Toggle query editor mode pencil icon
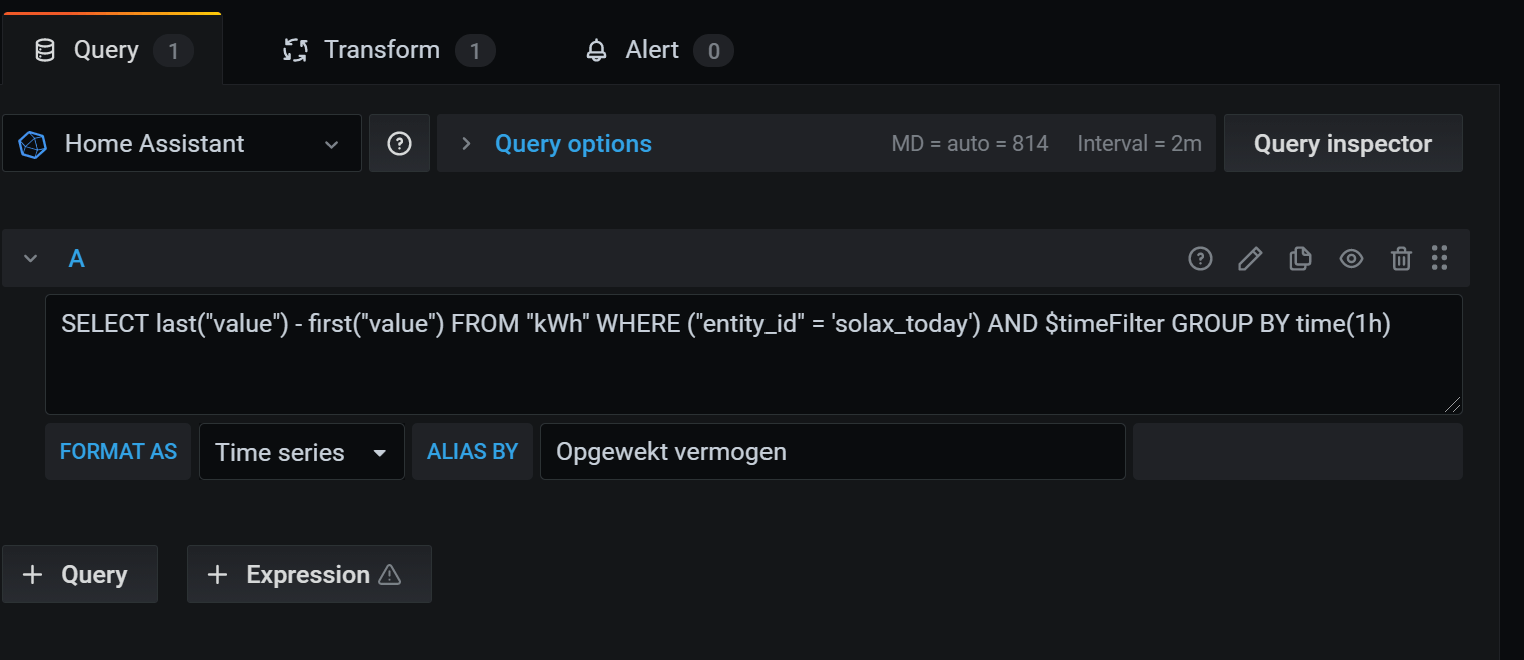 1250,259
